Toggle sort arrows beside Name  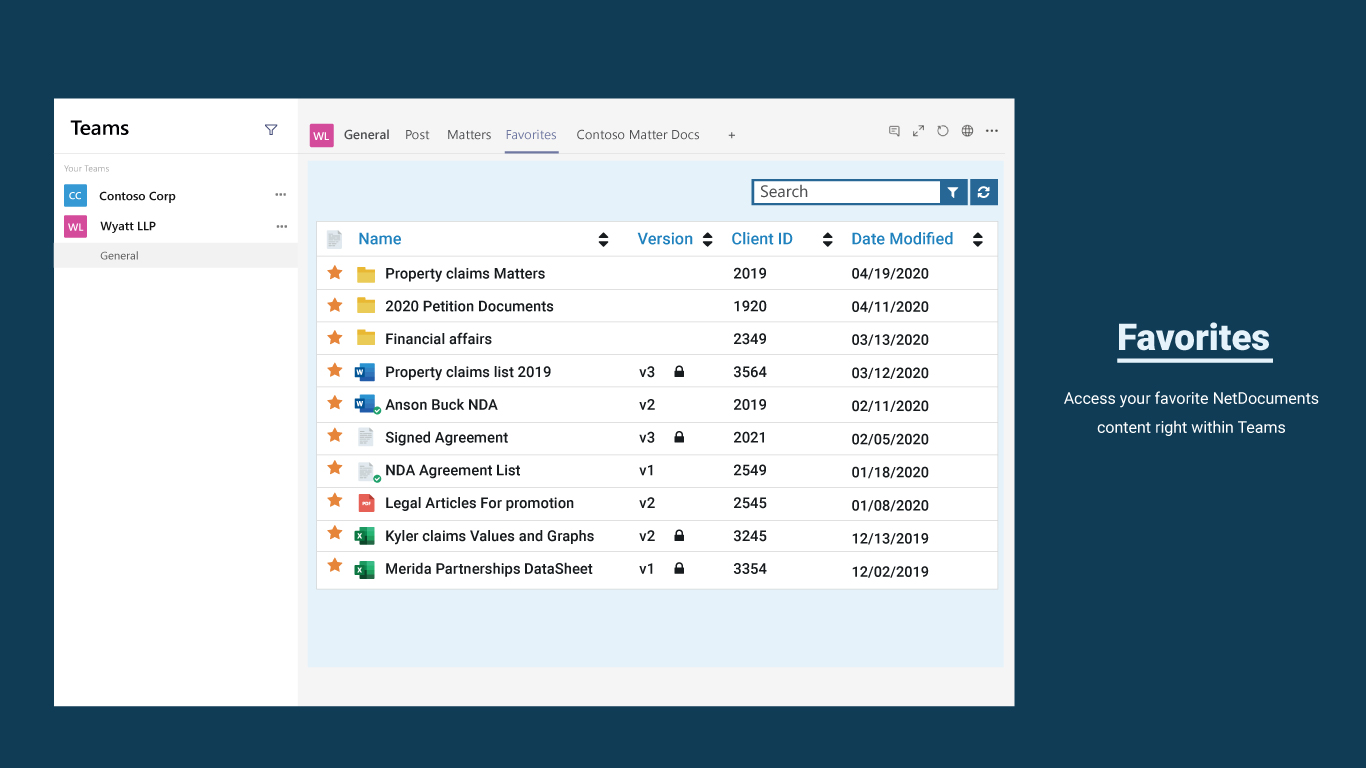[x=603, y=239]
